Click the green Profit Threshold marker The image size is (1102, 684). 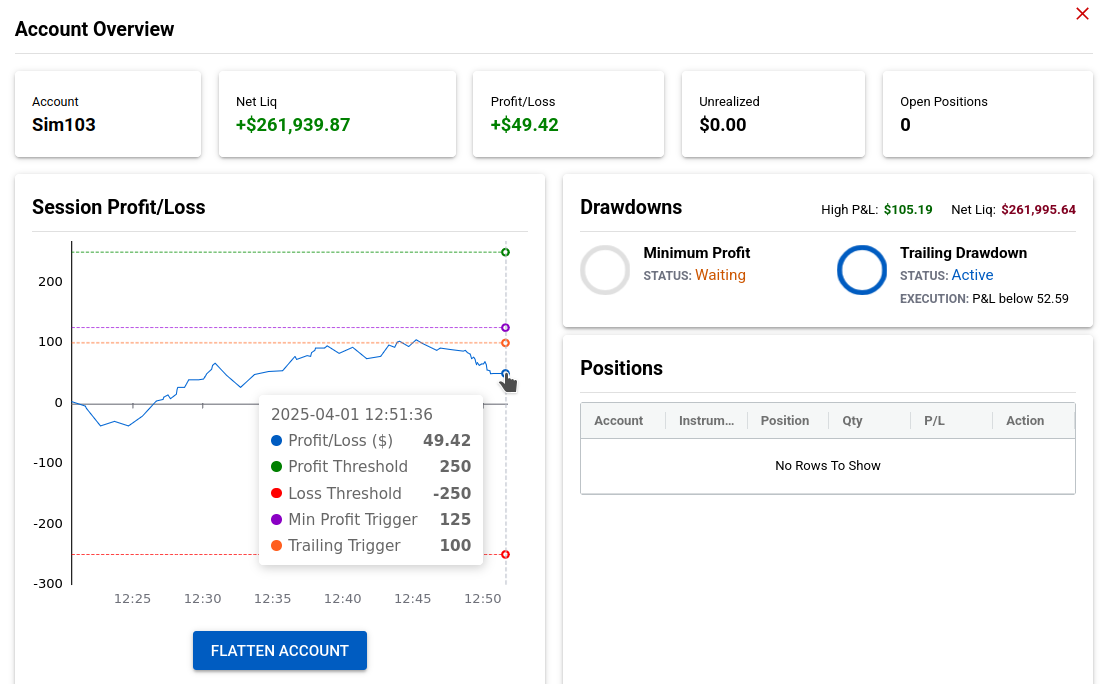click(505, 252)
